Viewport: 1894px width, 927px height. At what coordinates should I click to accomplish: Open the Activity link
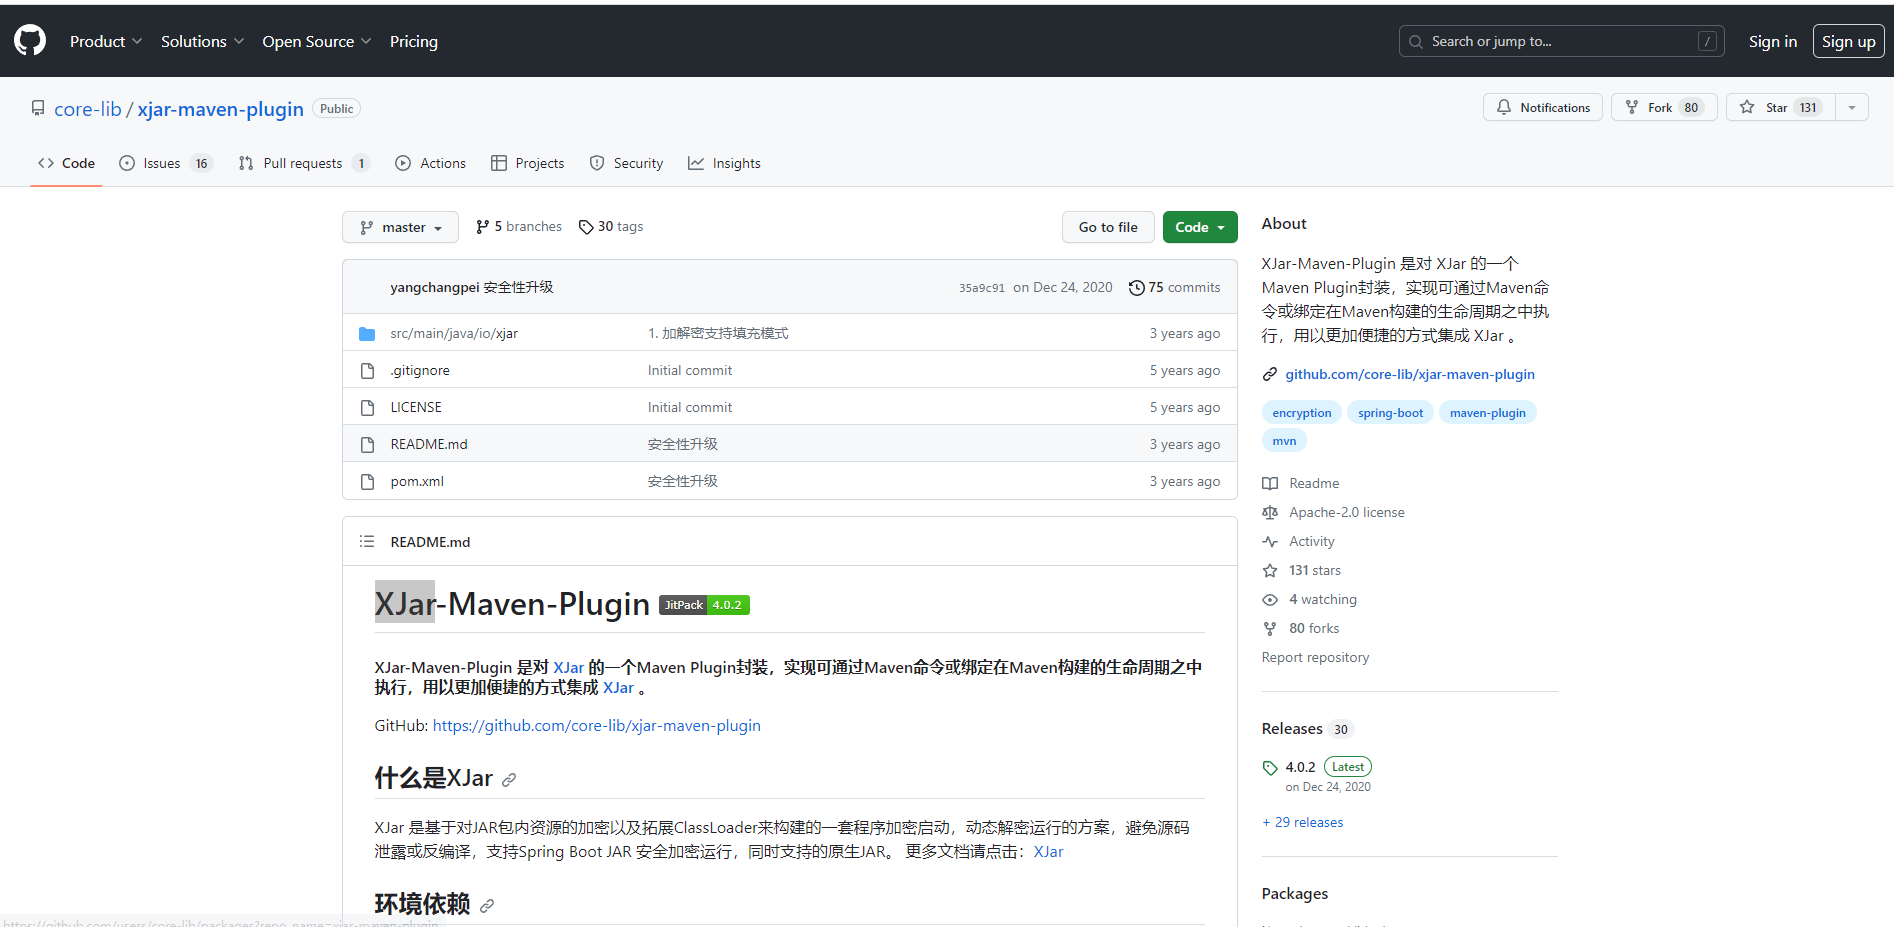click(x=1299, y=541)
